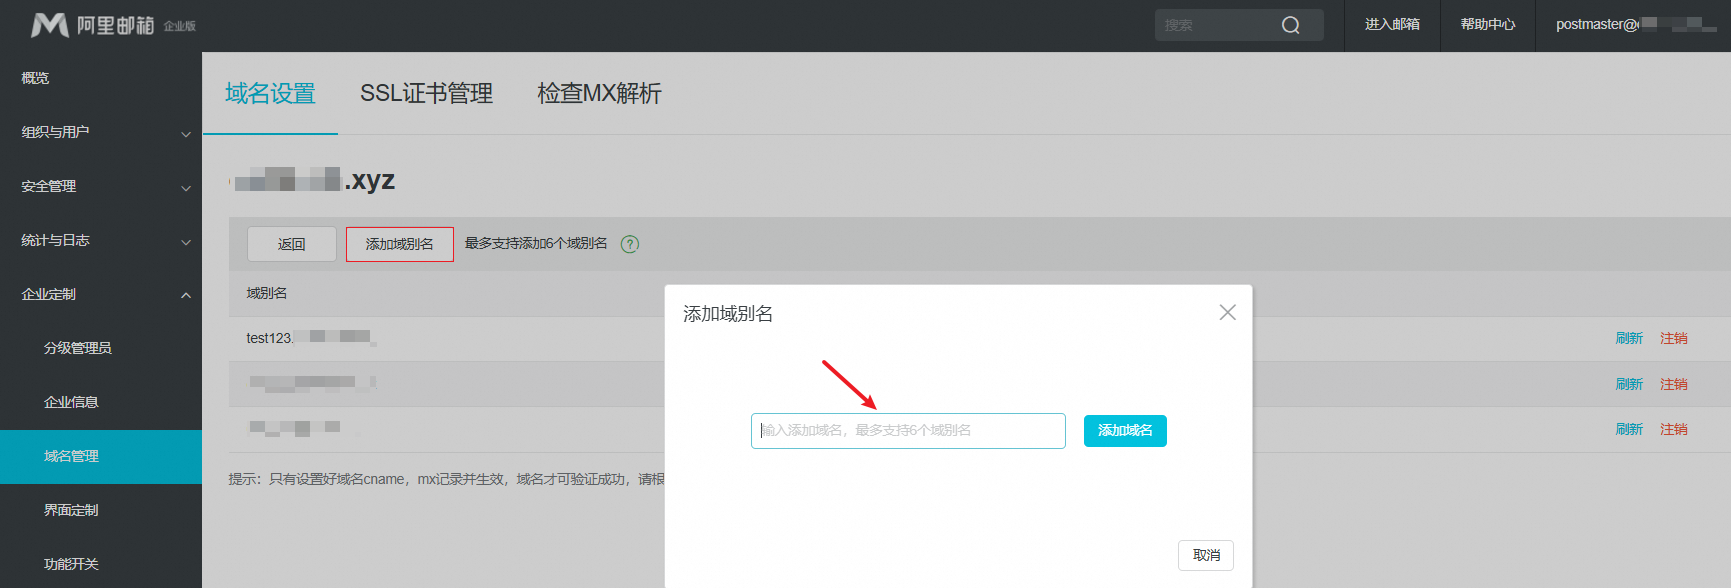Select the 域名设置 tab
The height and width of the screenshot is (588, 1731).
pyautogui.click(x=270, y=94)
